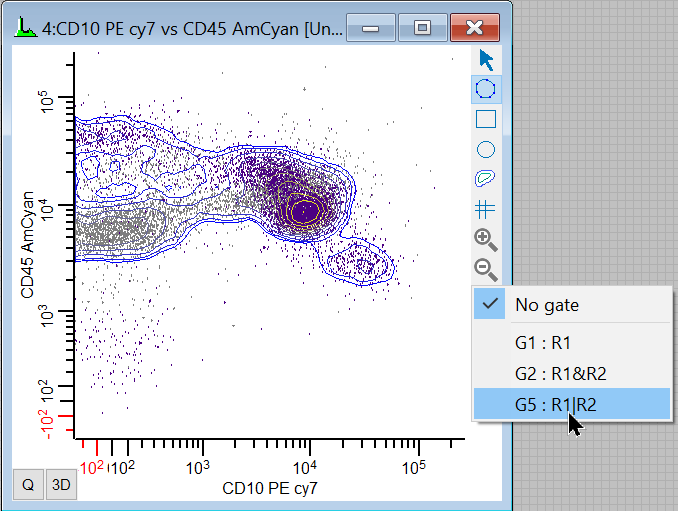This screenshot has height=511, width=678.
Task: Activate the contour auto-gate tool
Action: 486,179
